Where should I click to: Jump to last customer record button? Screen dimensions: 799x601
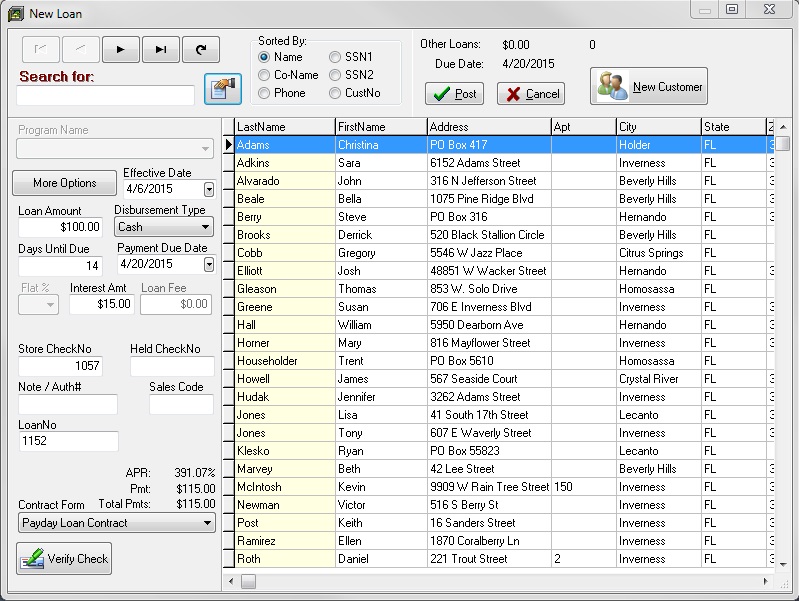(161, 49)
